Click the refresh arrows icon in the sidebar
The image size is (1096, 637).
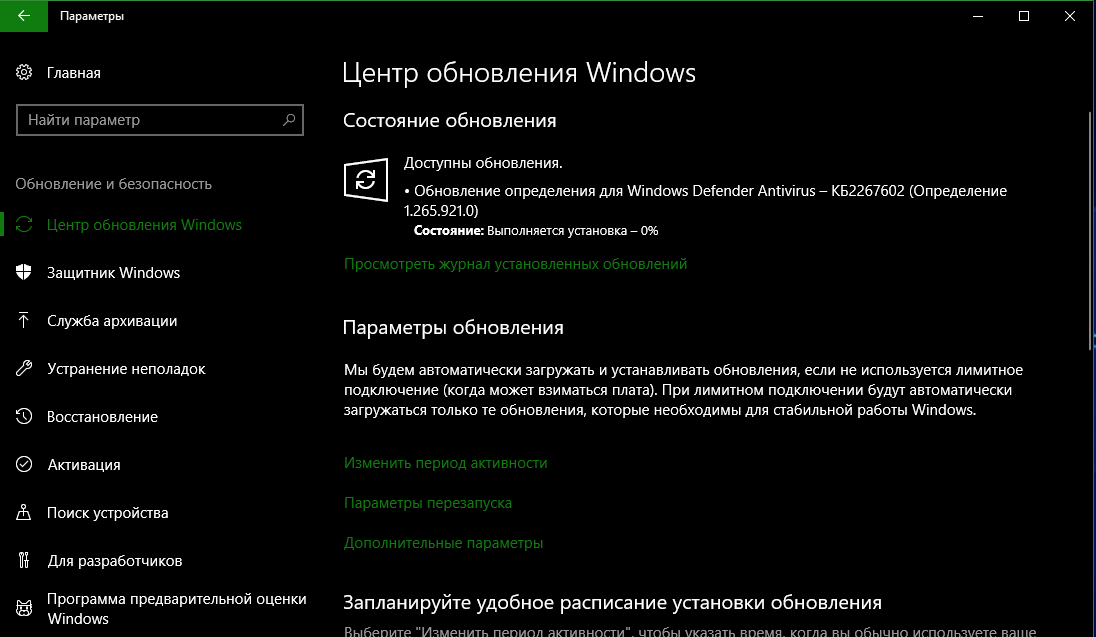coord(24,224)
